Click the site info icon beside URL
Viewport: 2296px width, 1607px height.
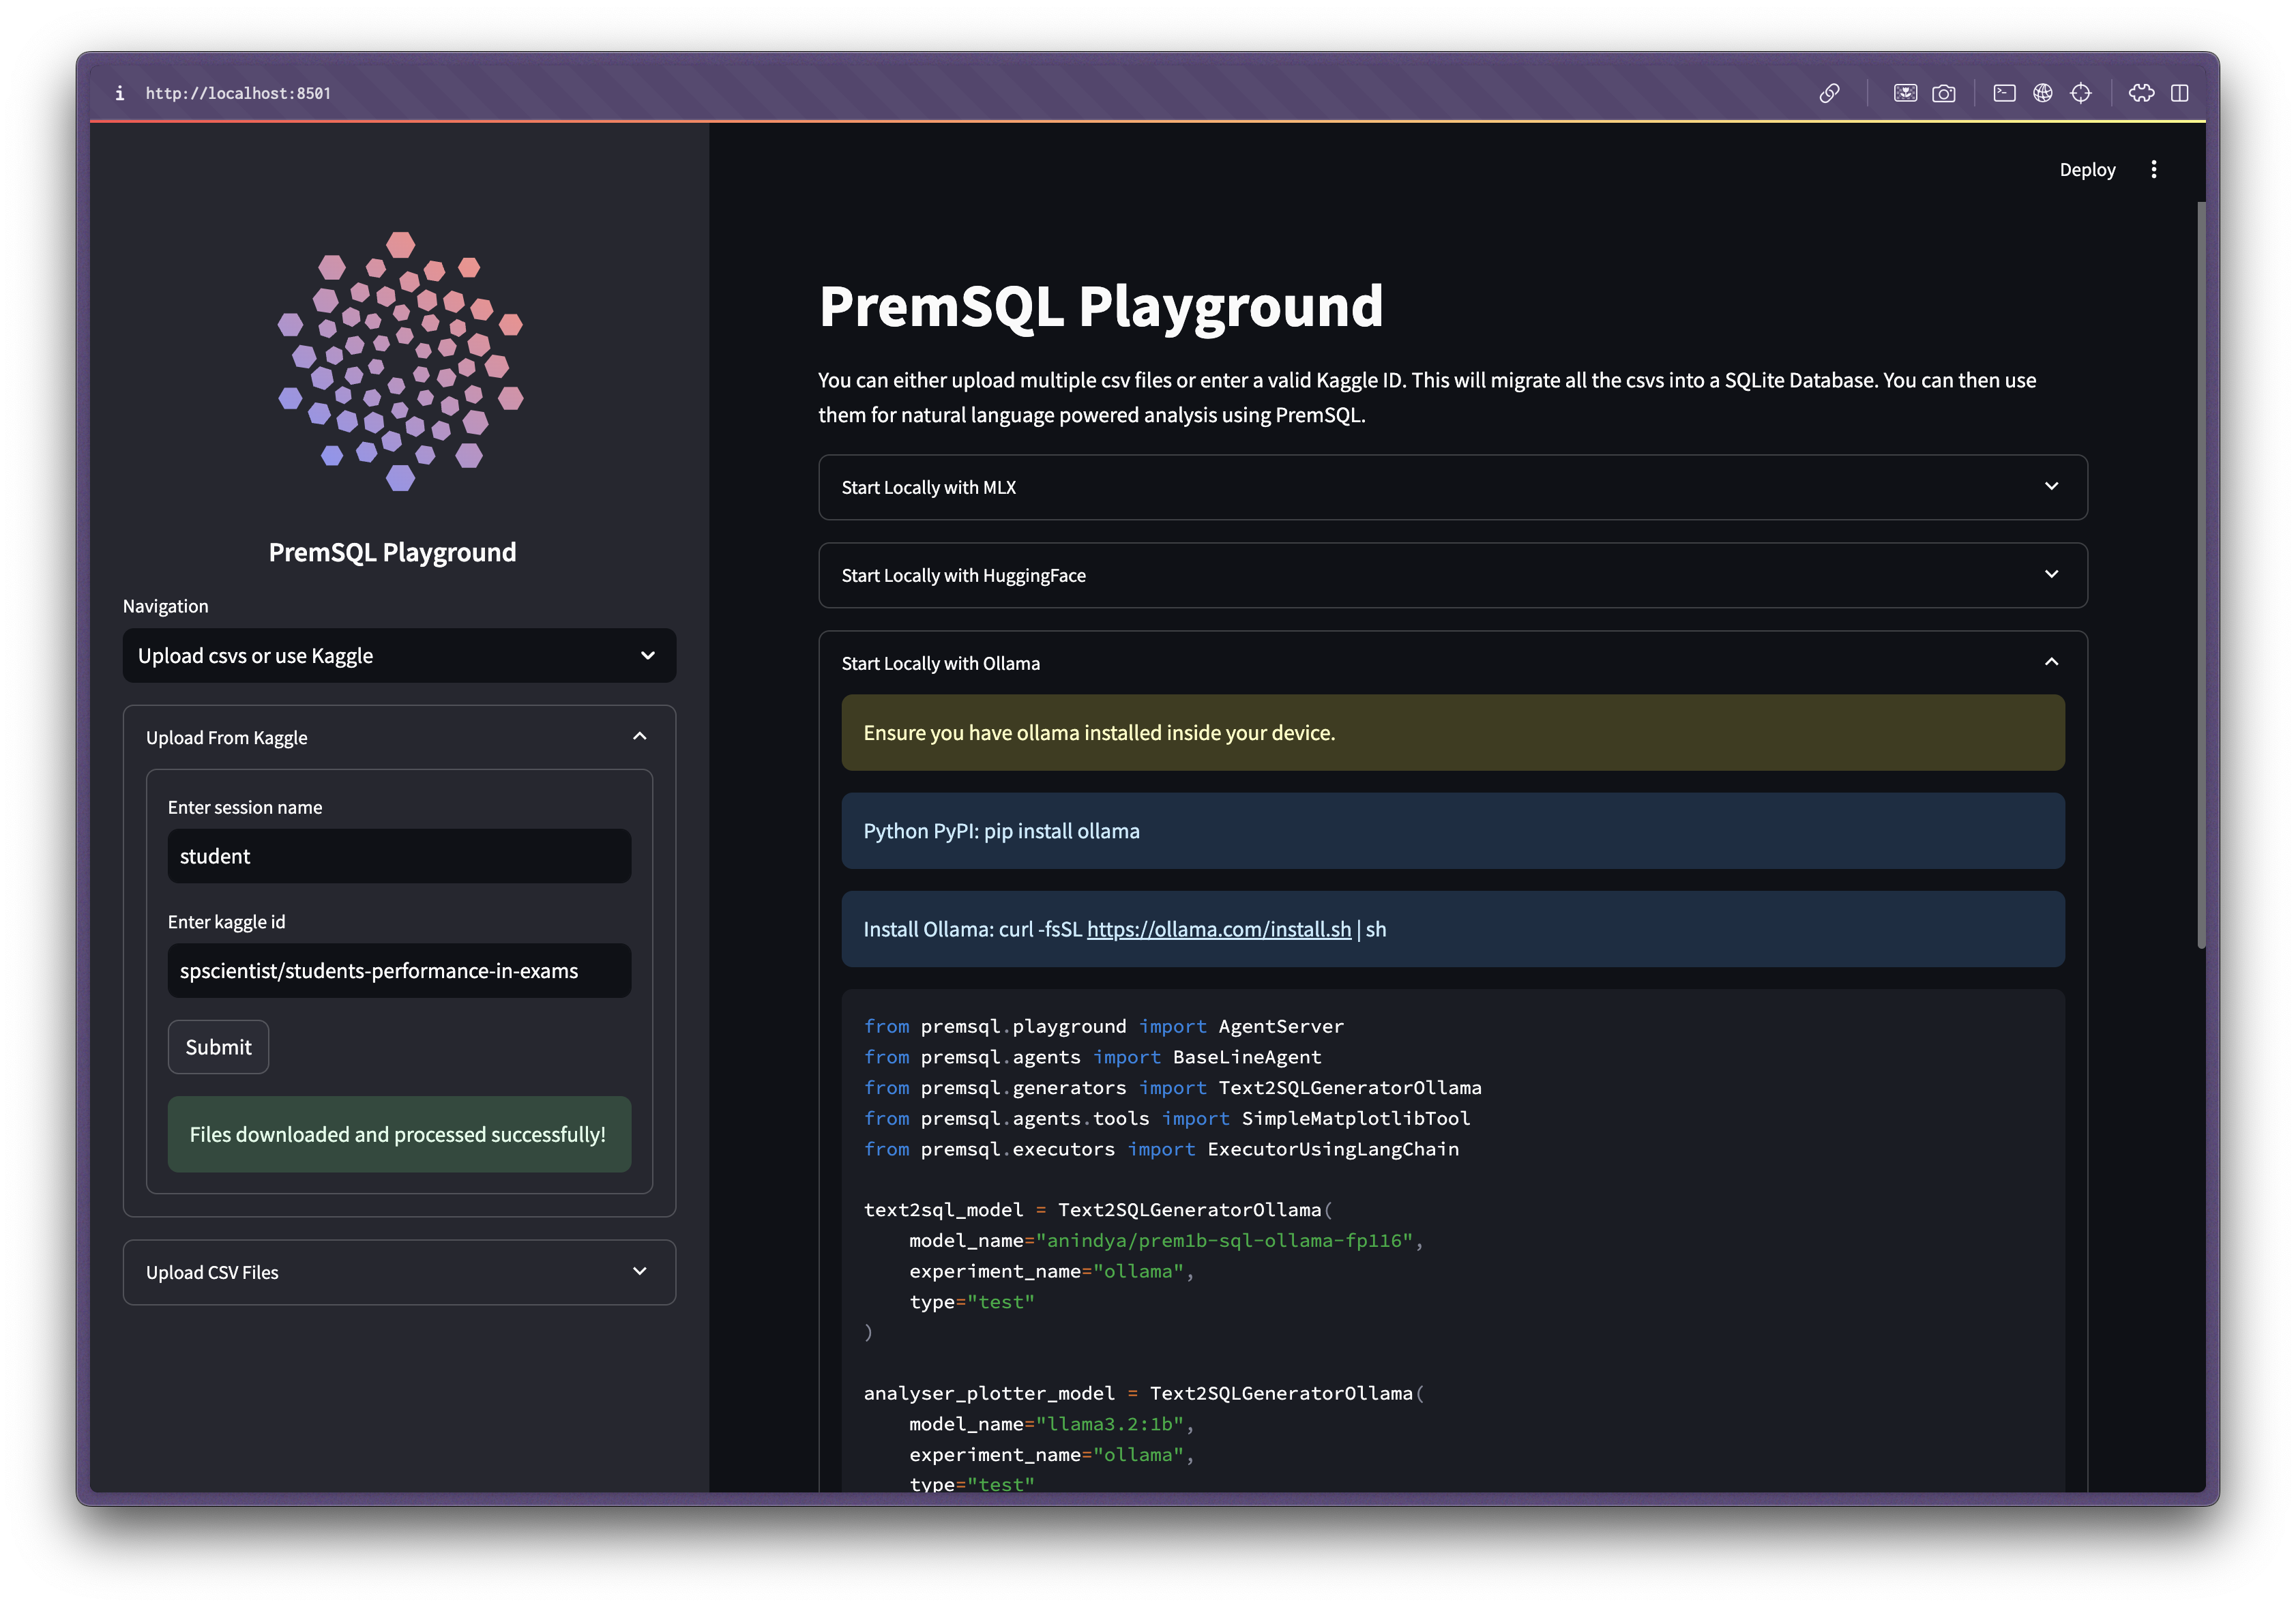[120, 93]
